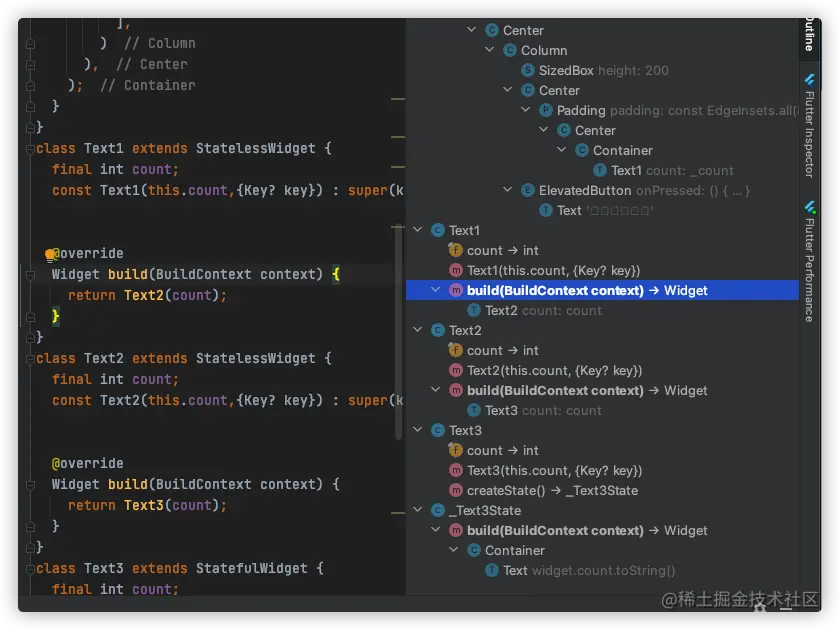Screen dimensions: 840x630
Task: Open the Flutter Performance tab
Action: [x=810, y=261]
